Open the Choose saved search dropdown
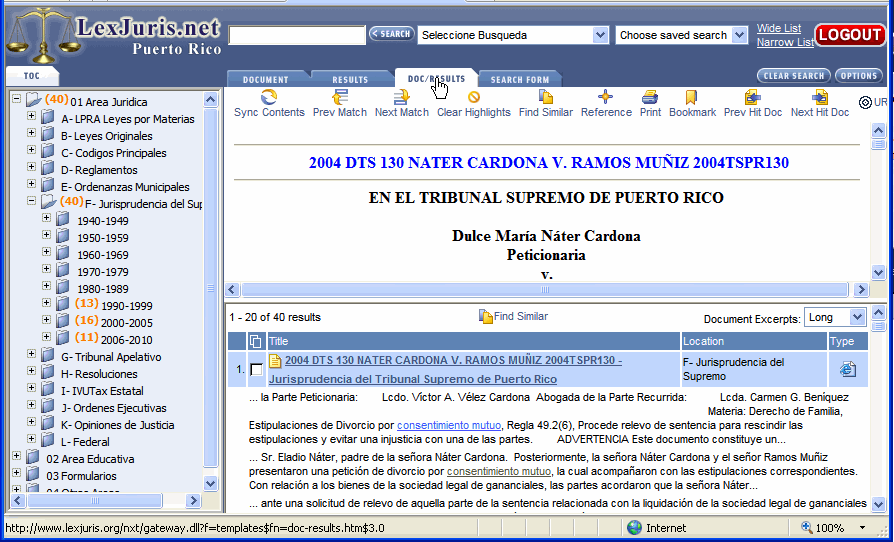894x542 pixels. pos(739,35)
